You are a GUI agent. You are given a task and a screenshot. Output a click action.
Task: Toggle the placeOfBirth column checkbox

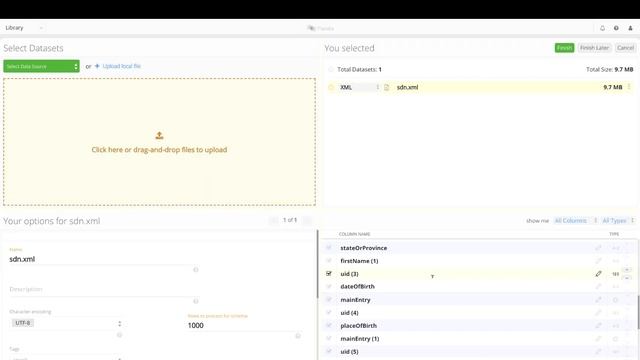(x=329, y=325)
